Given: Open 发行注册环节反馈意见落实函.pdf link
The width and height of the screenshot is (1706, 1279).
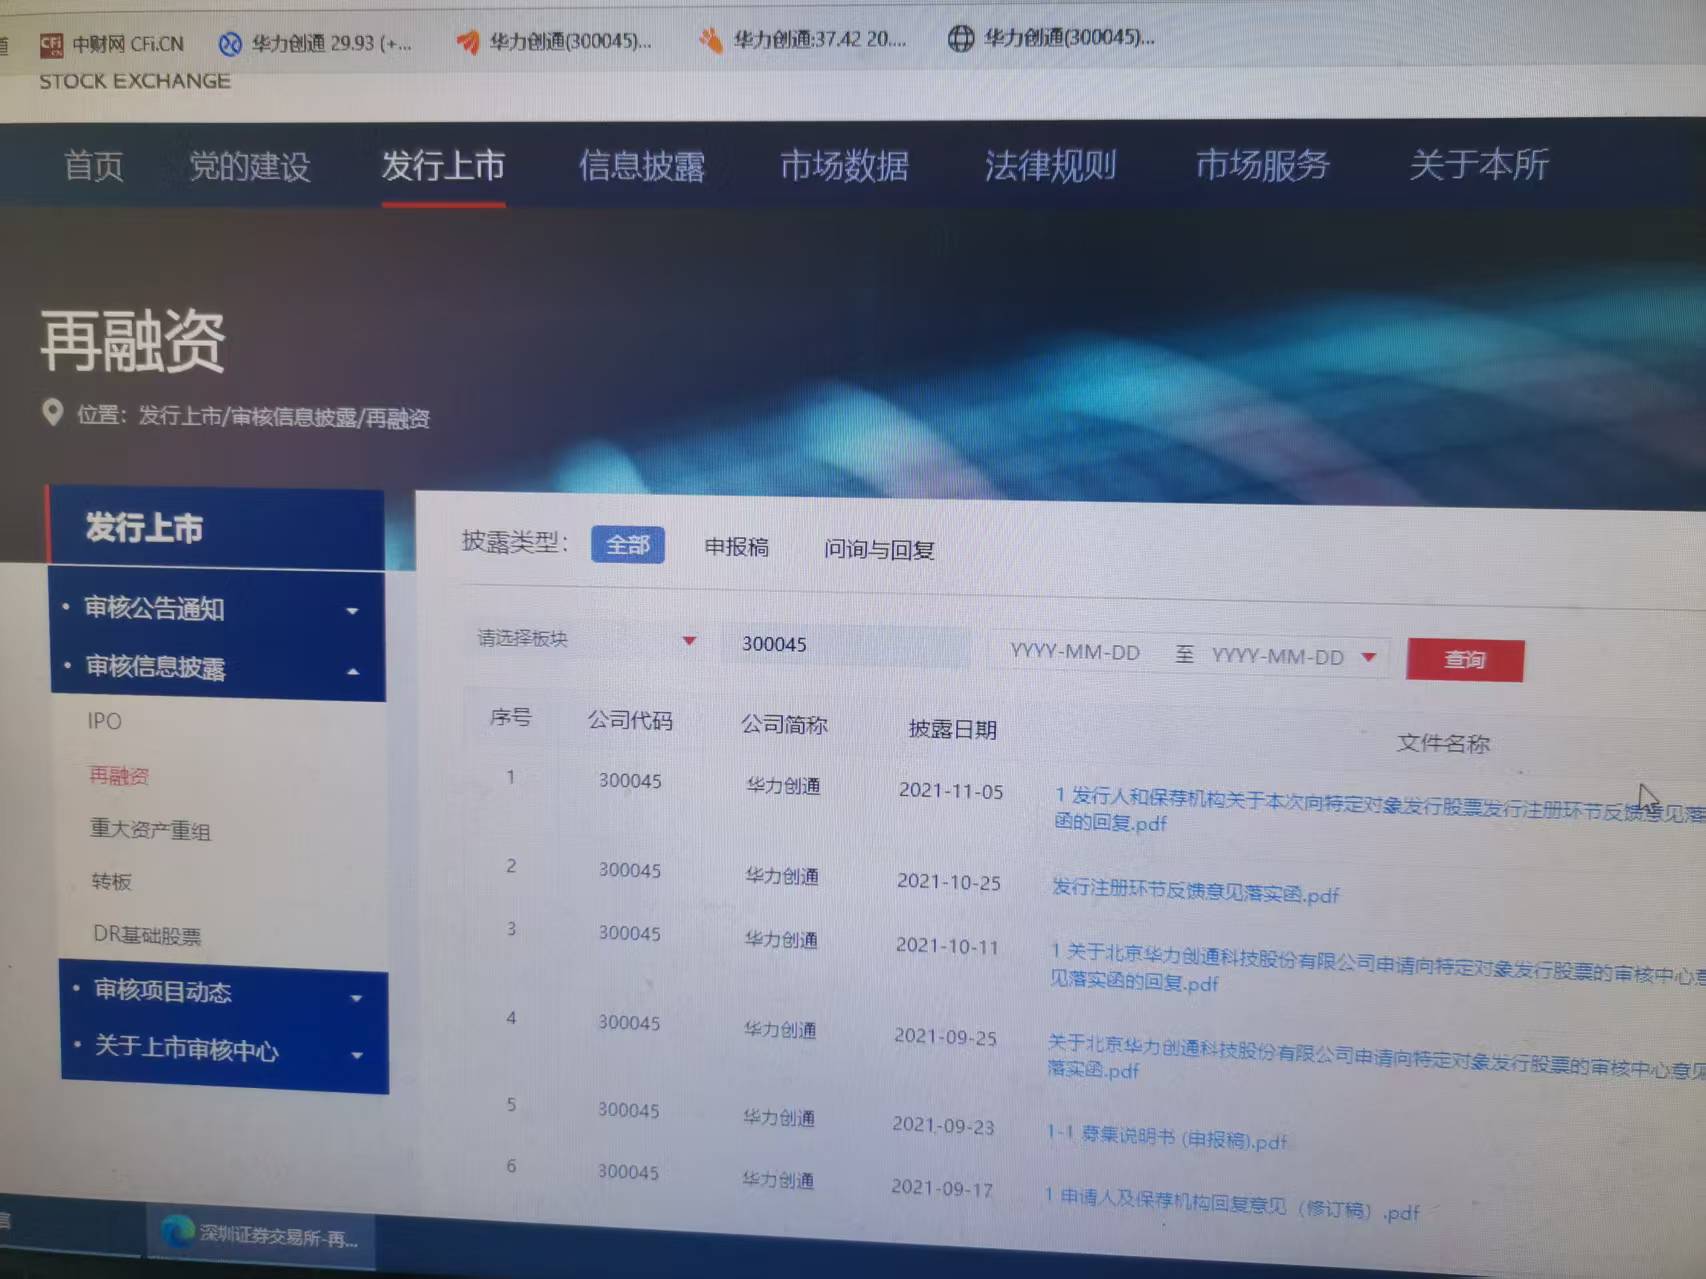Looking at the screenshot, I should point(1195,890).
